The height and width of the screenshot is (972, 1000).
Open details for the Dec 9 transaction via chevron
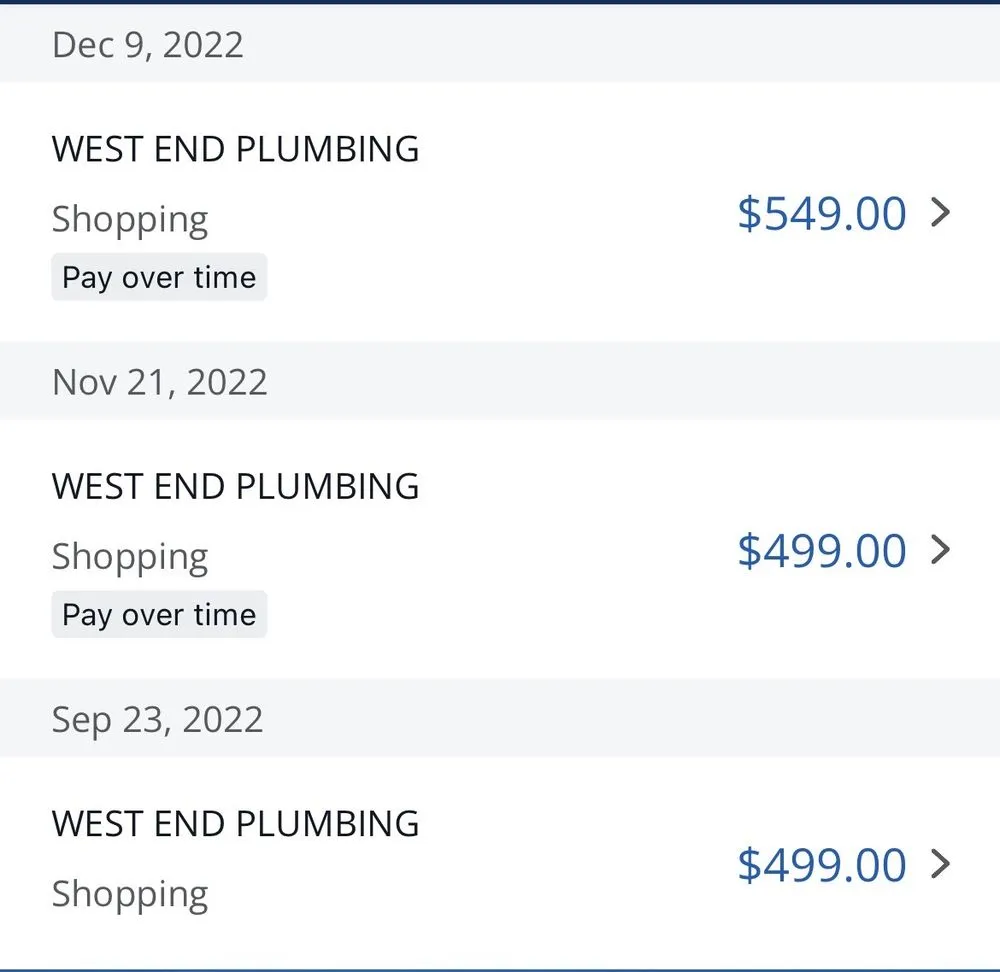(x=941, y=213)
